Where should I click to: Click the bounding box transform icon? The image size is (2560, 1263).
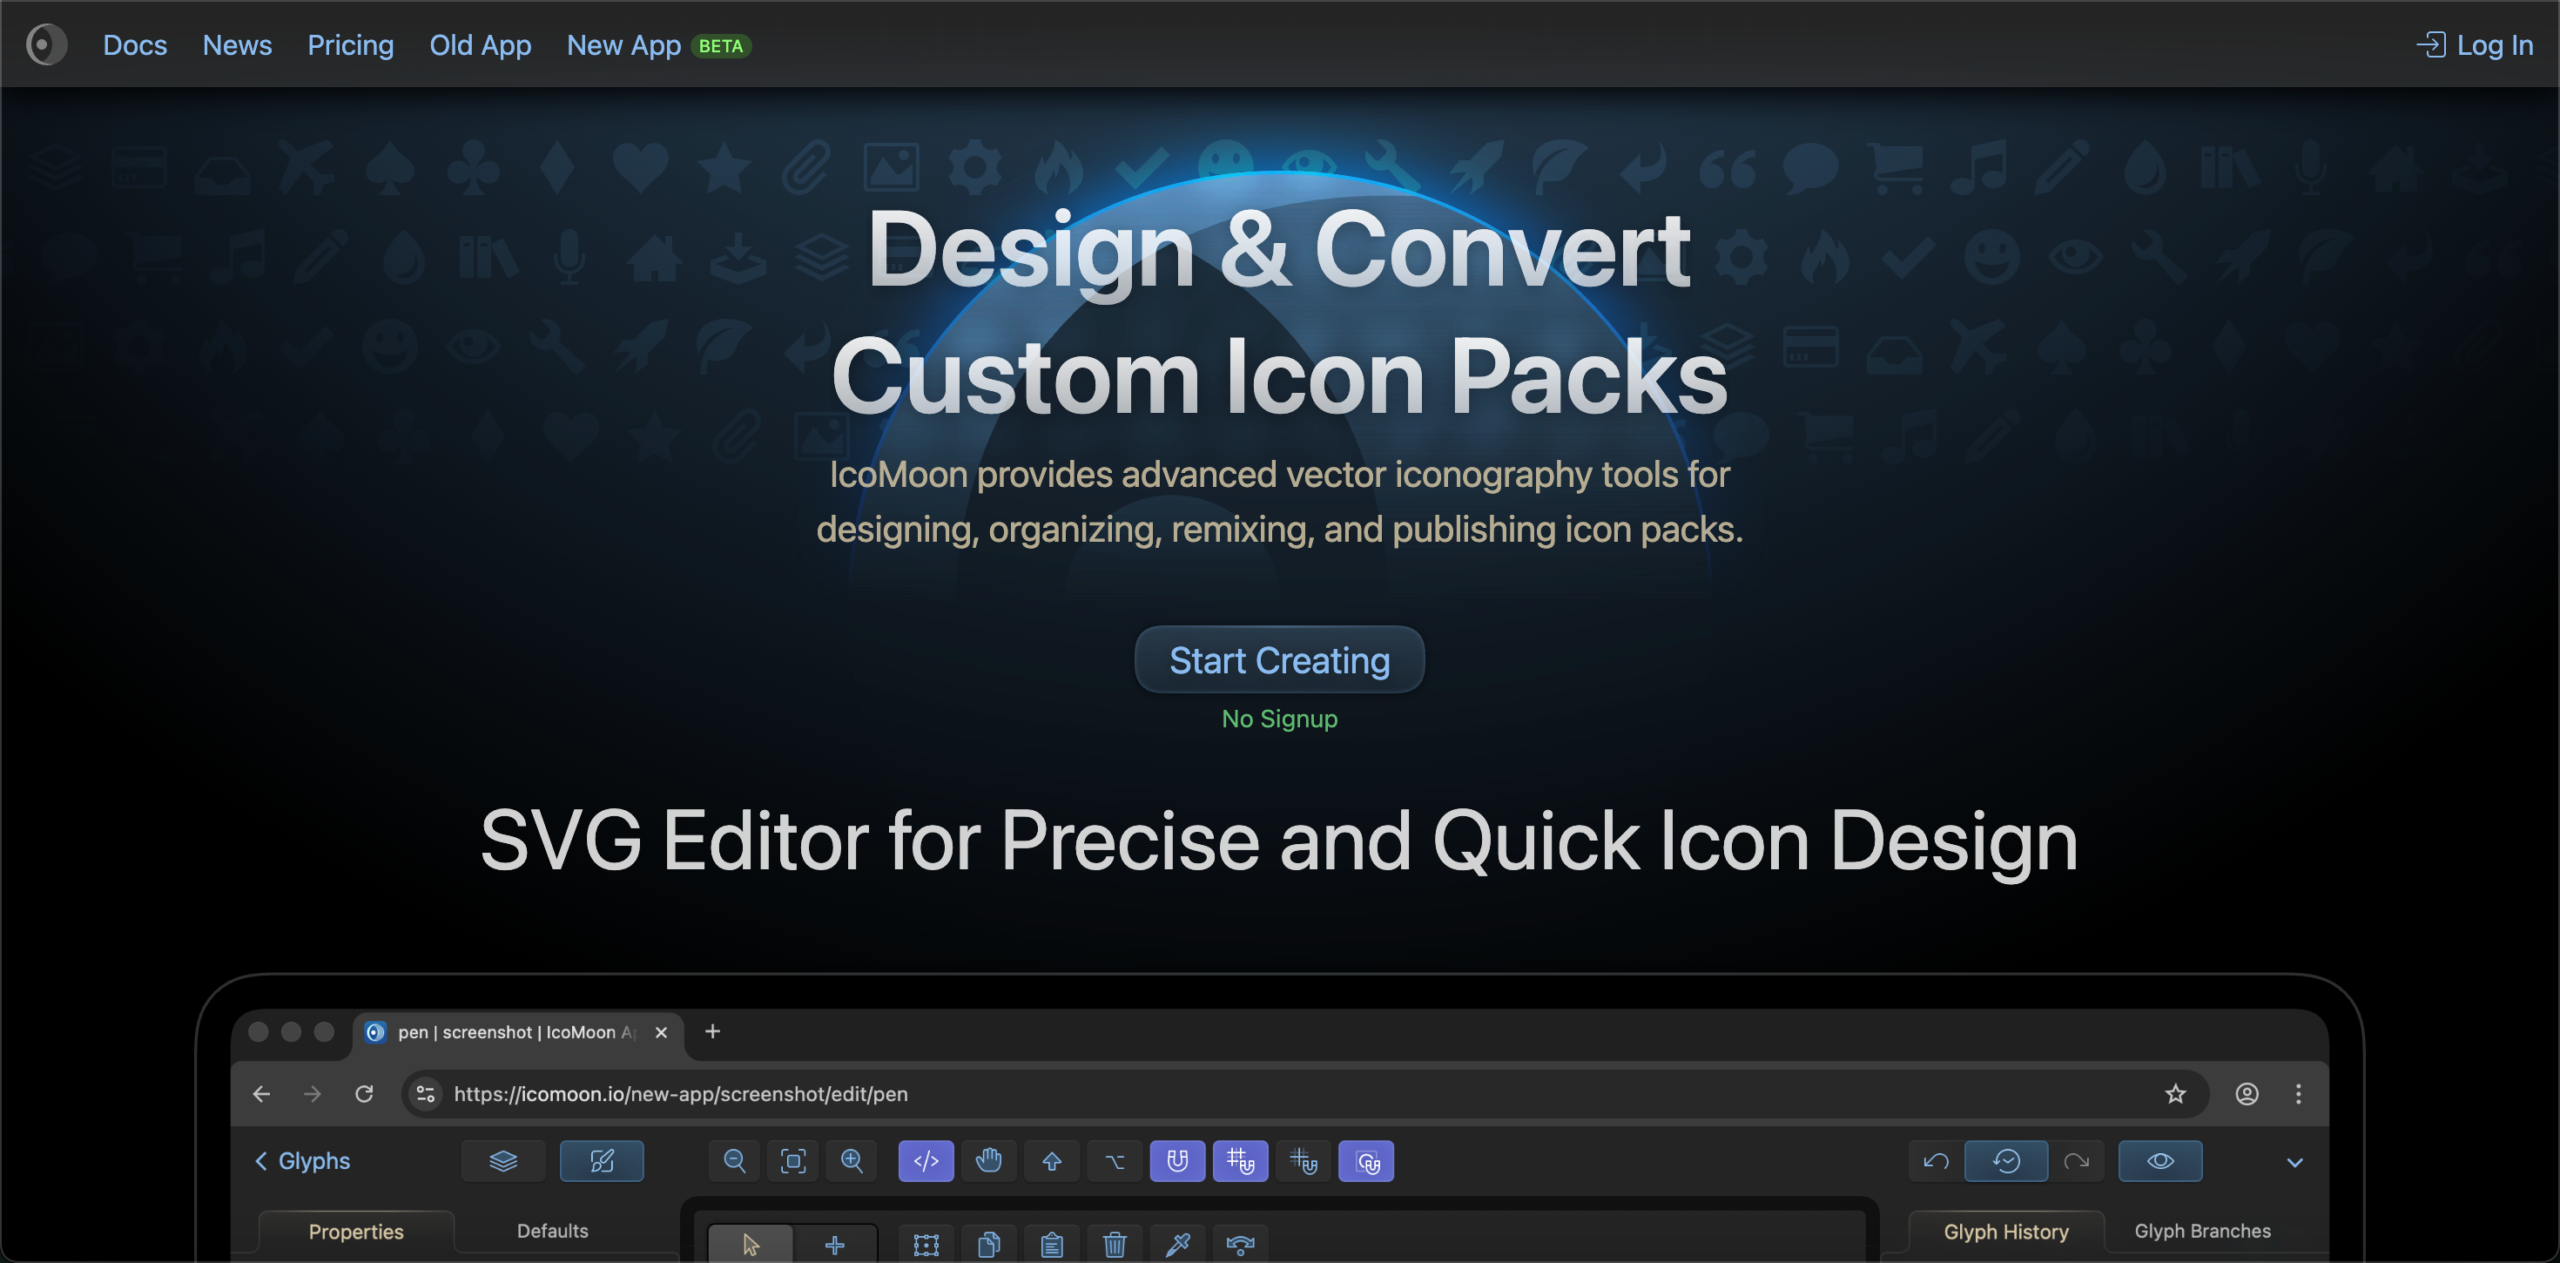tap(927, 1245)
